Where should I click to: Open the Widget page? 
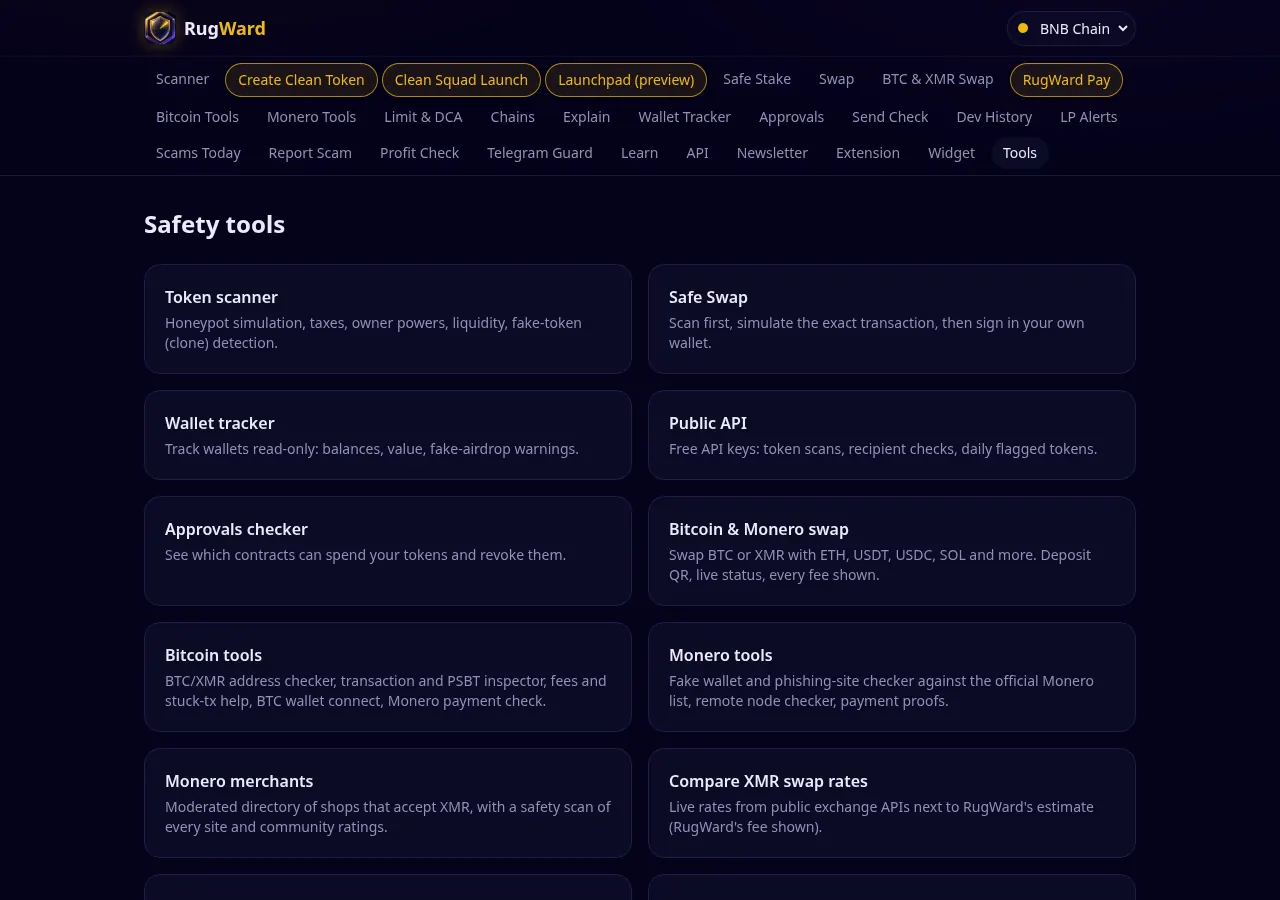(x=951, y=153)
